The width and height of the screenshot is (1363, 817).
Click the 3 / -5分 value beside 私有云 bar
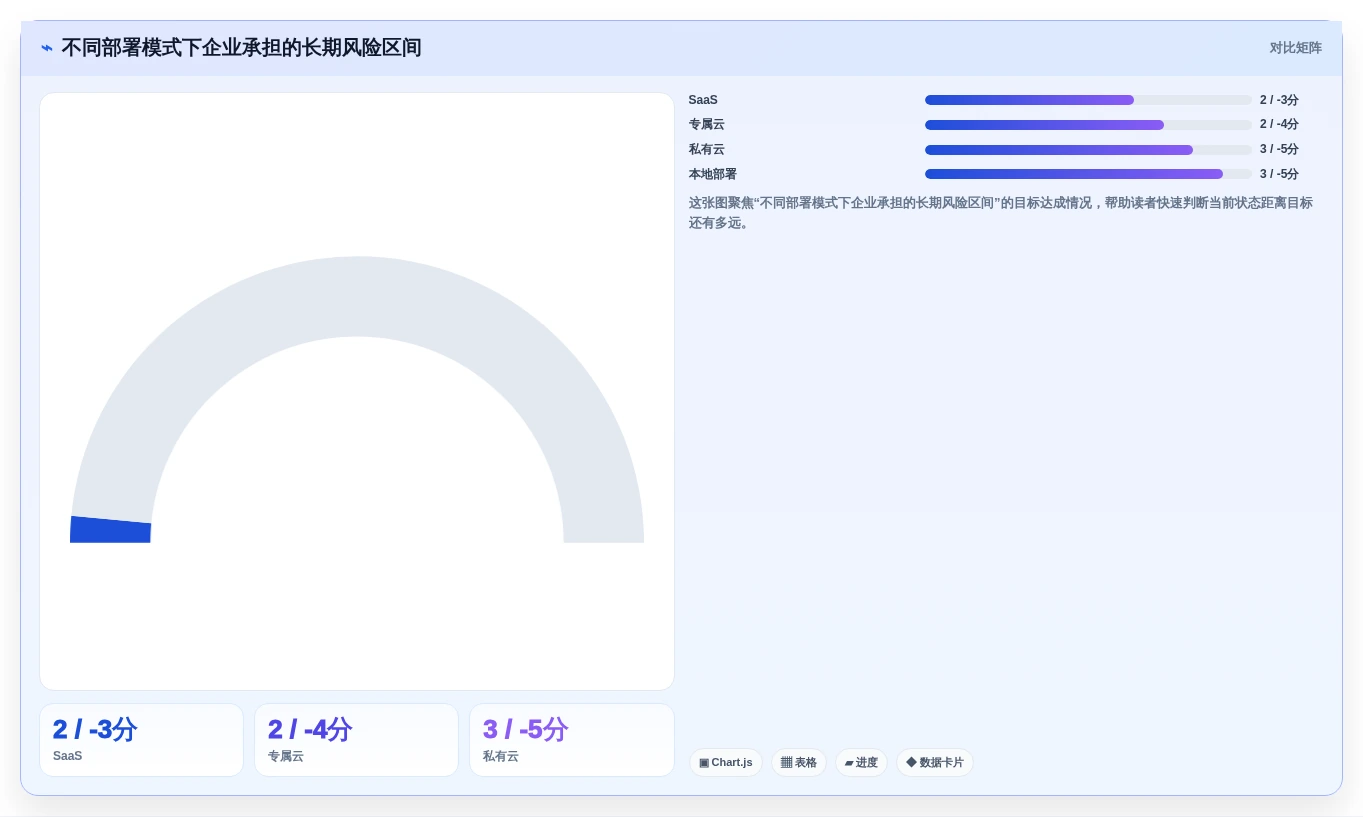(x=1279, y=150)
